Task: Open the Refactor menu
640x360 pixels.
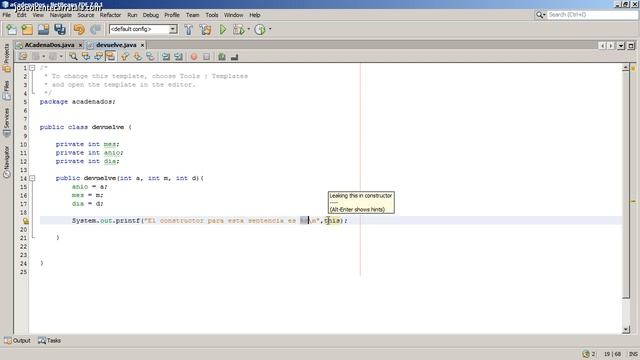Action: pos(110,15)
